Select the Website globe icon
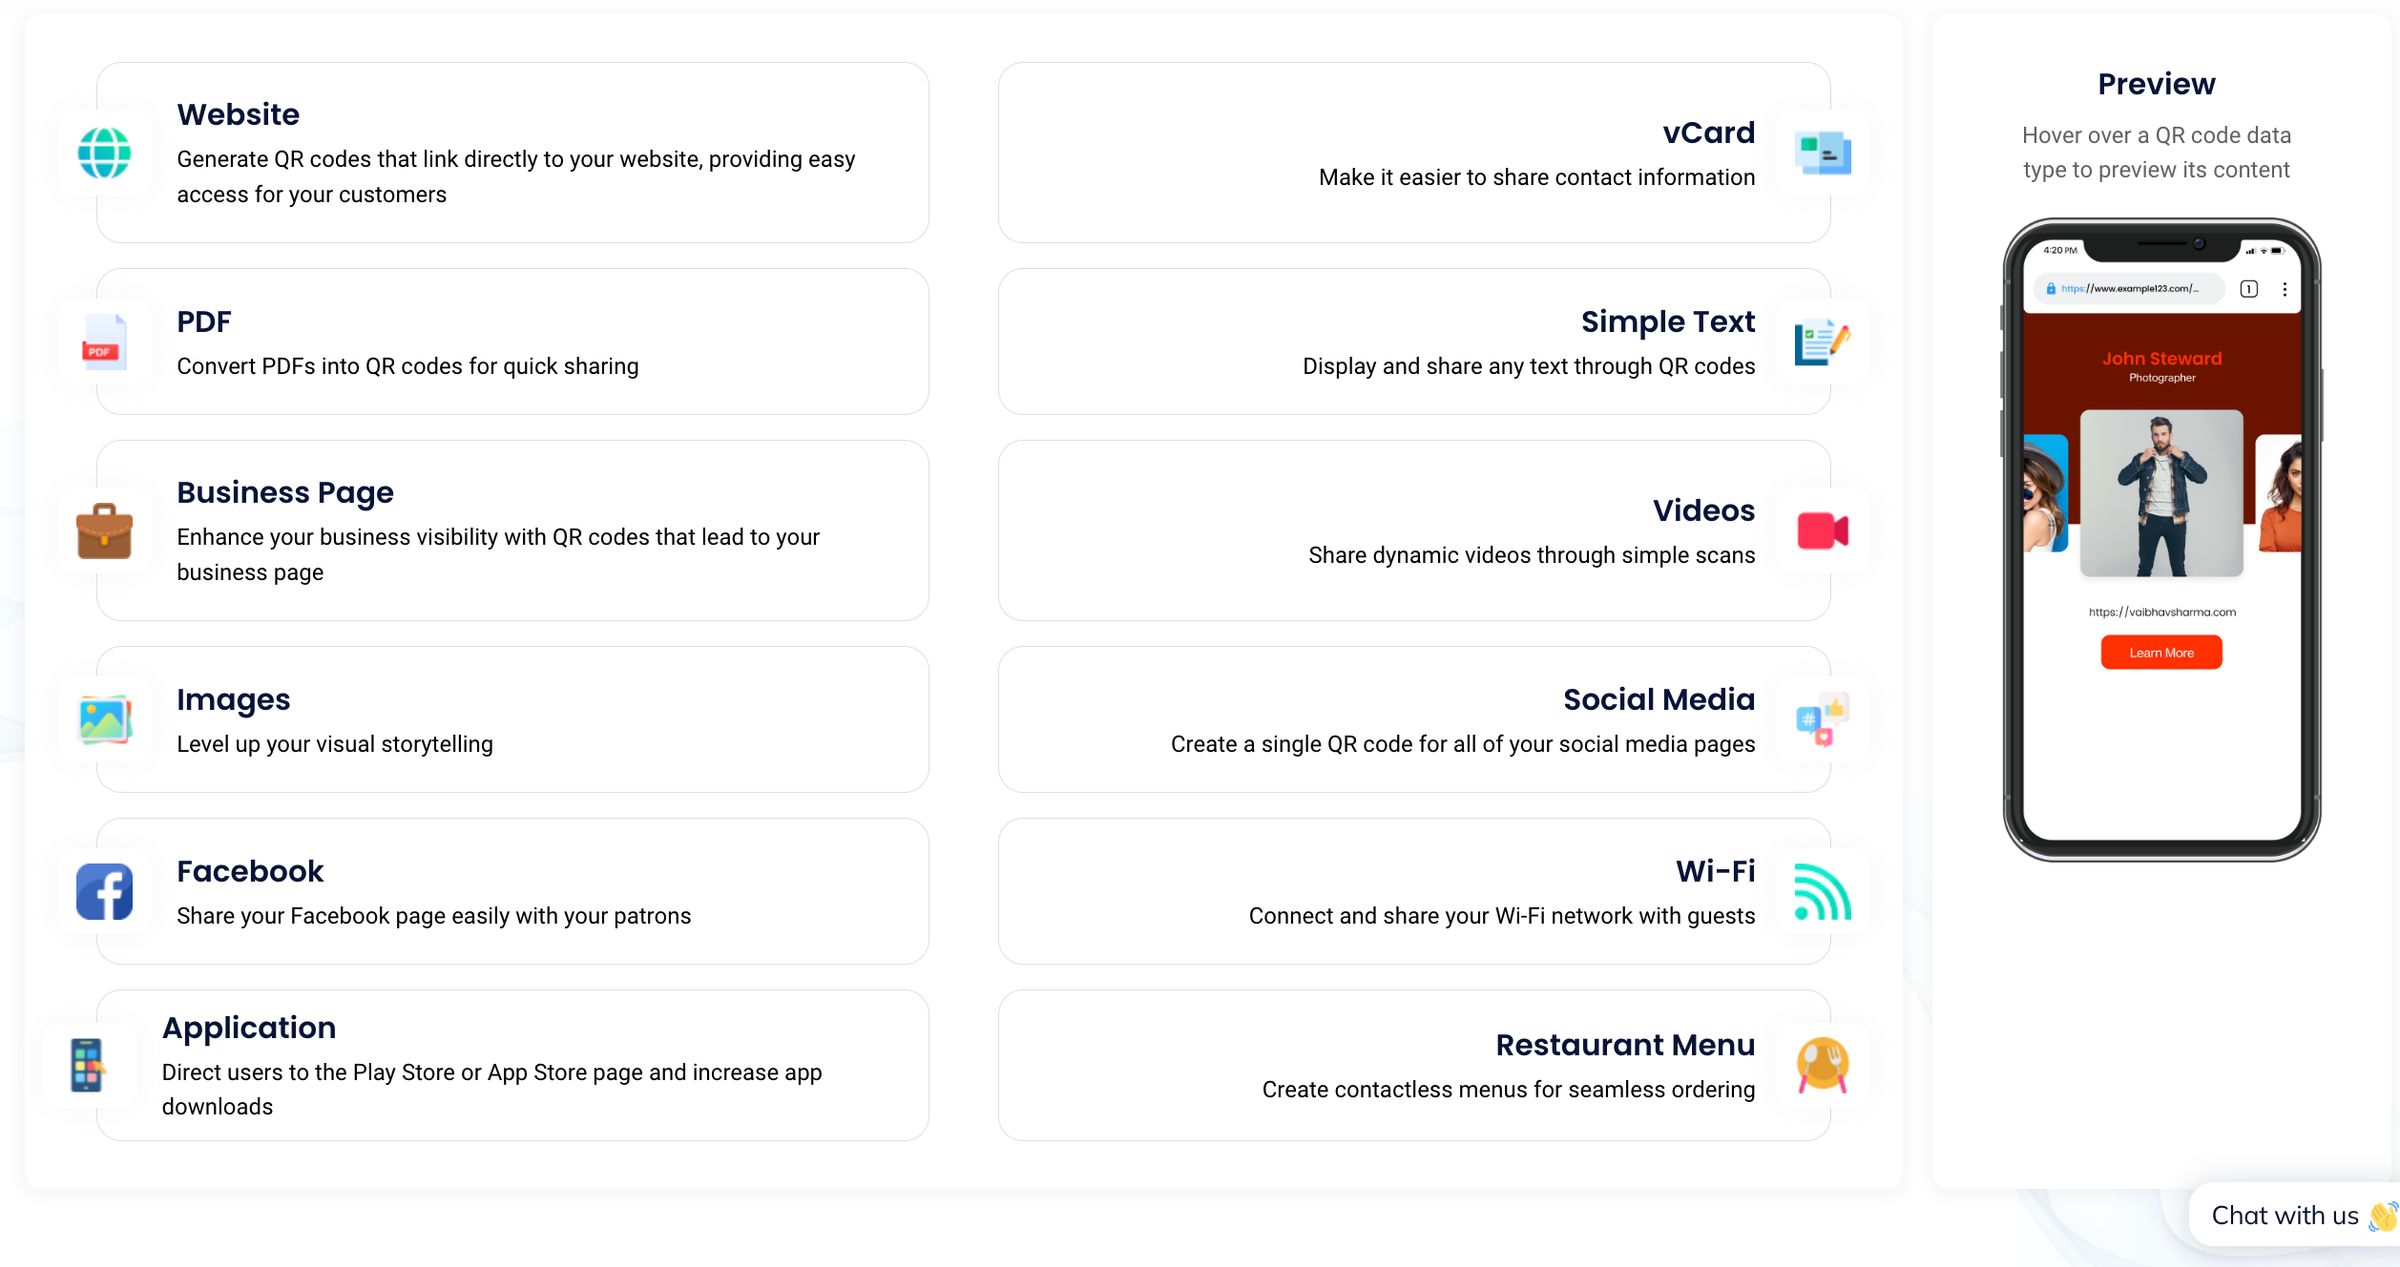This screenshot has height=1267, width=2400. (x=104, y=153)
